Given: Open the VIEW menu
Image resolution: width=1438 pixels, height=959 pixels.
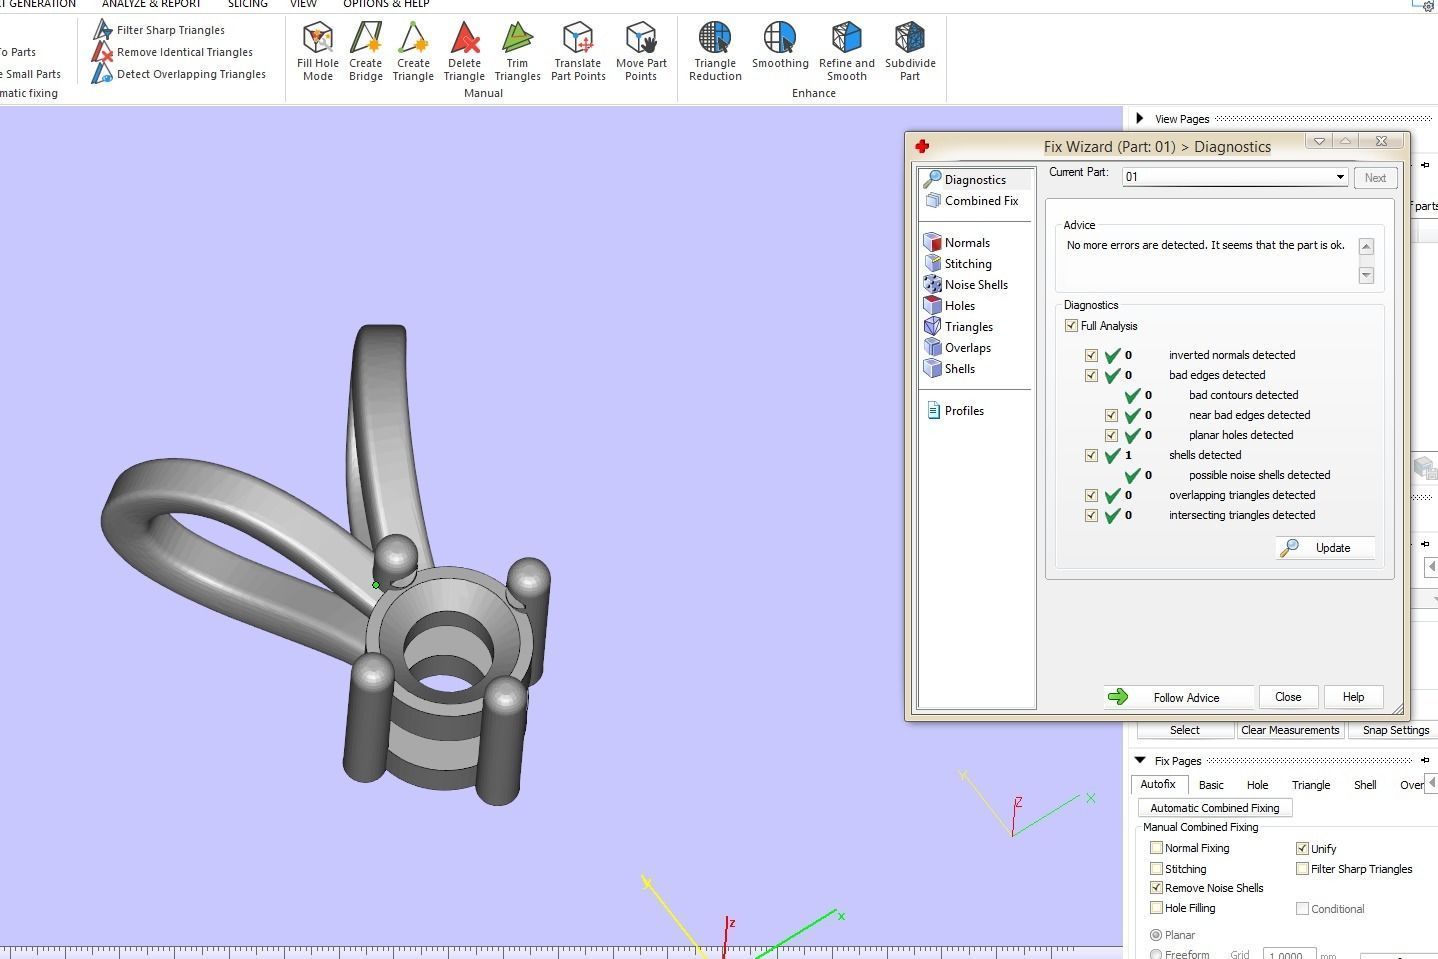Looking at the screenshot, I should pyautogui.click(x=303, y=4).
